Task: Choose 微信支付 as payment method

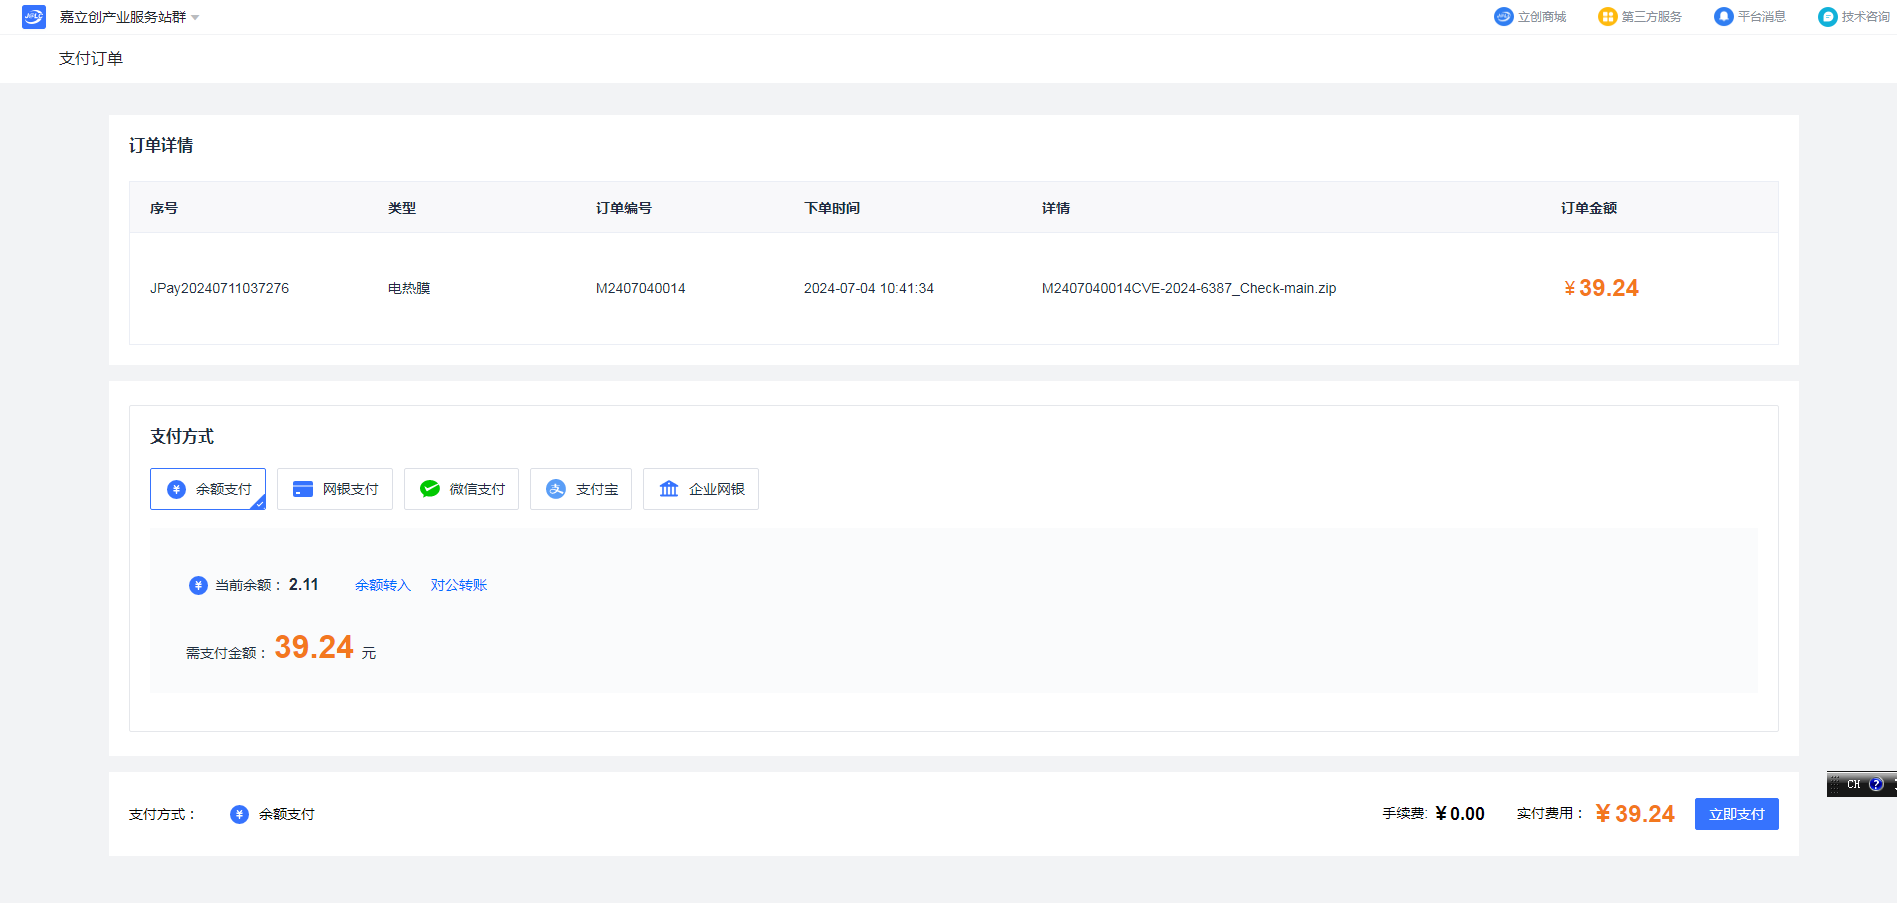Action: click(461, 489)
